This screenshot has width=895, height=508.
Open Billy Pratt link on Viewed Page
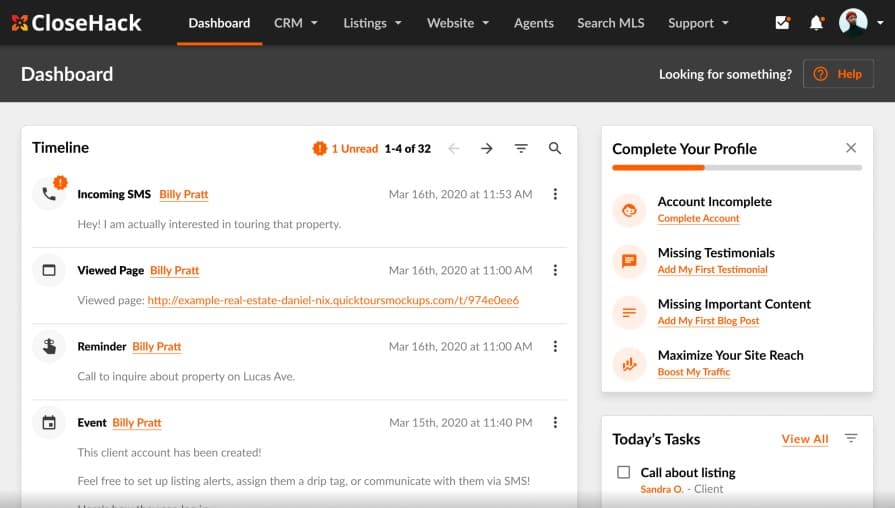174,270
